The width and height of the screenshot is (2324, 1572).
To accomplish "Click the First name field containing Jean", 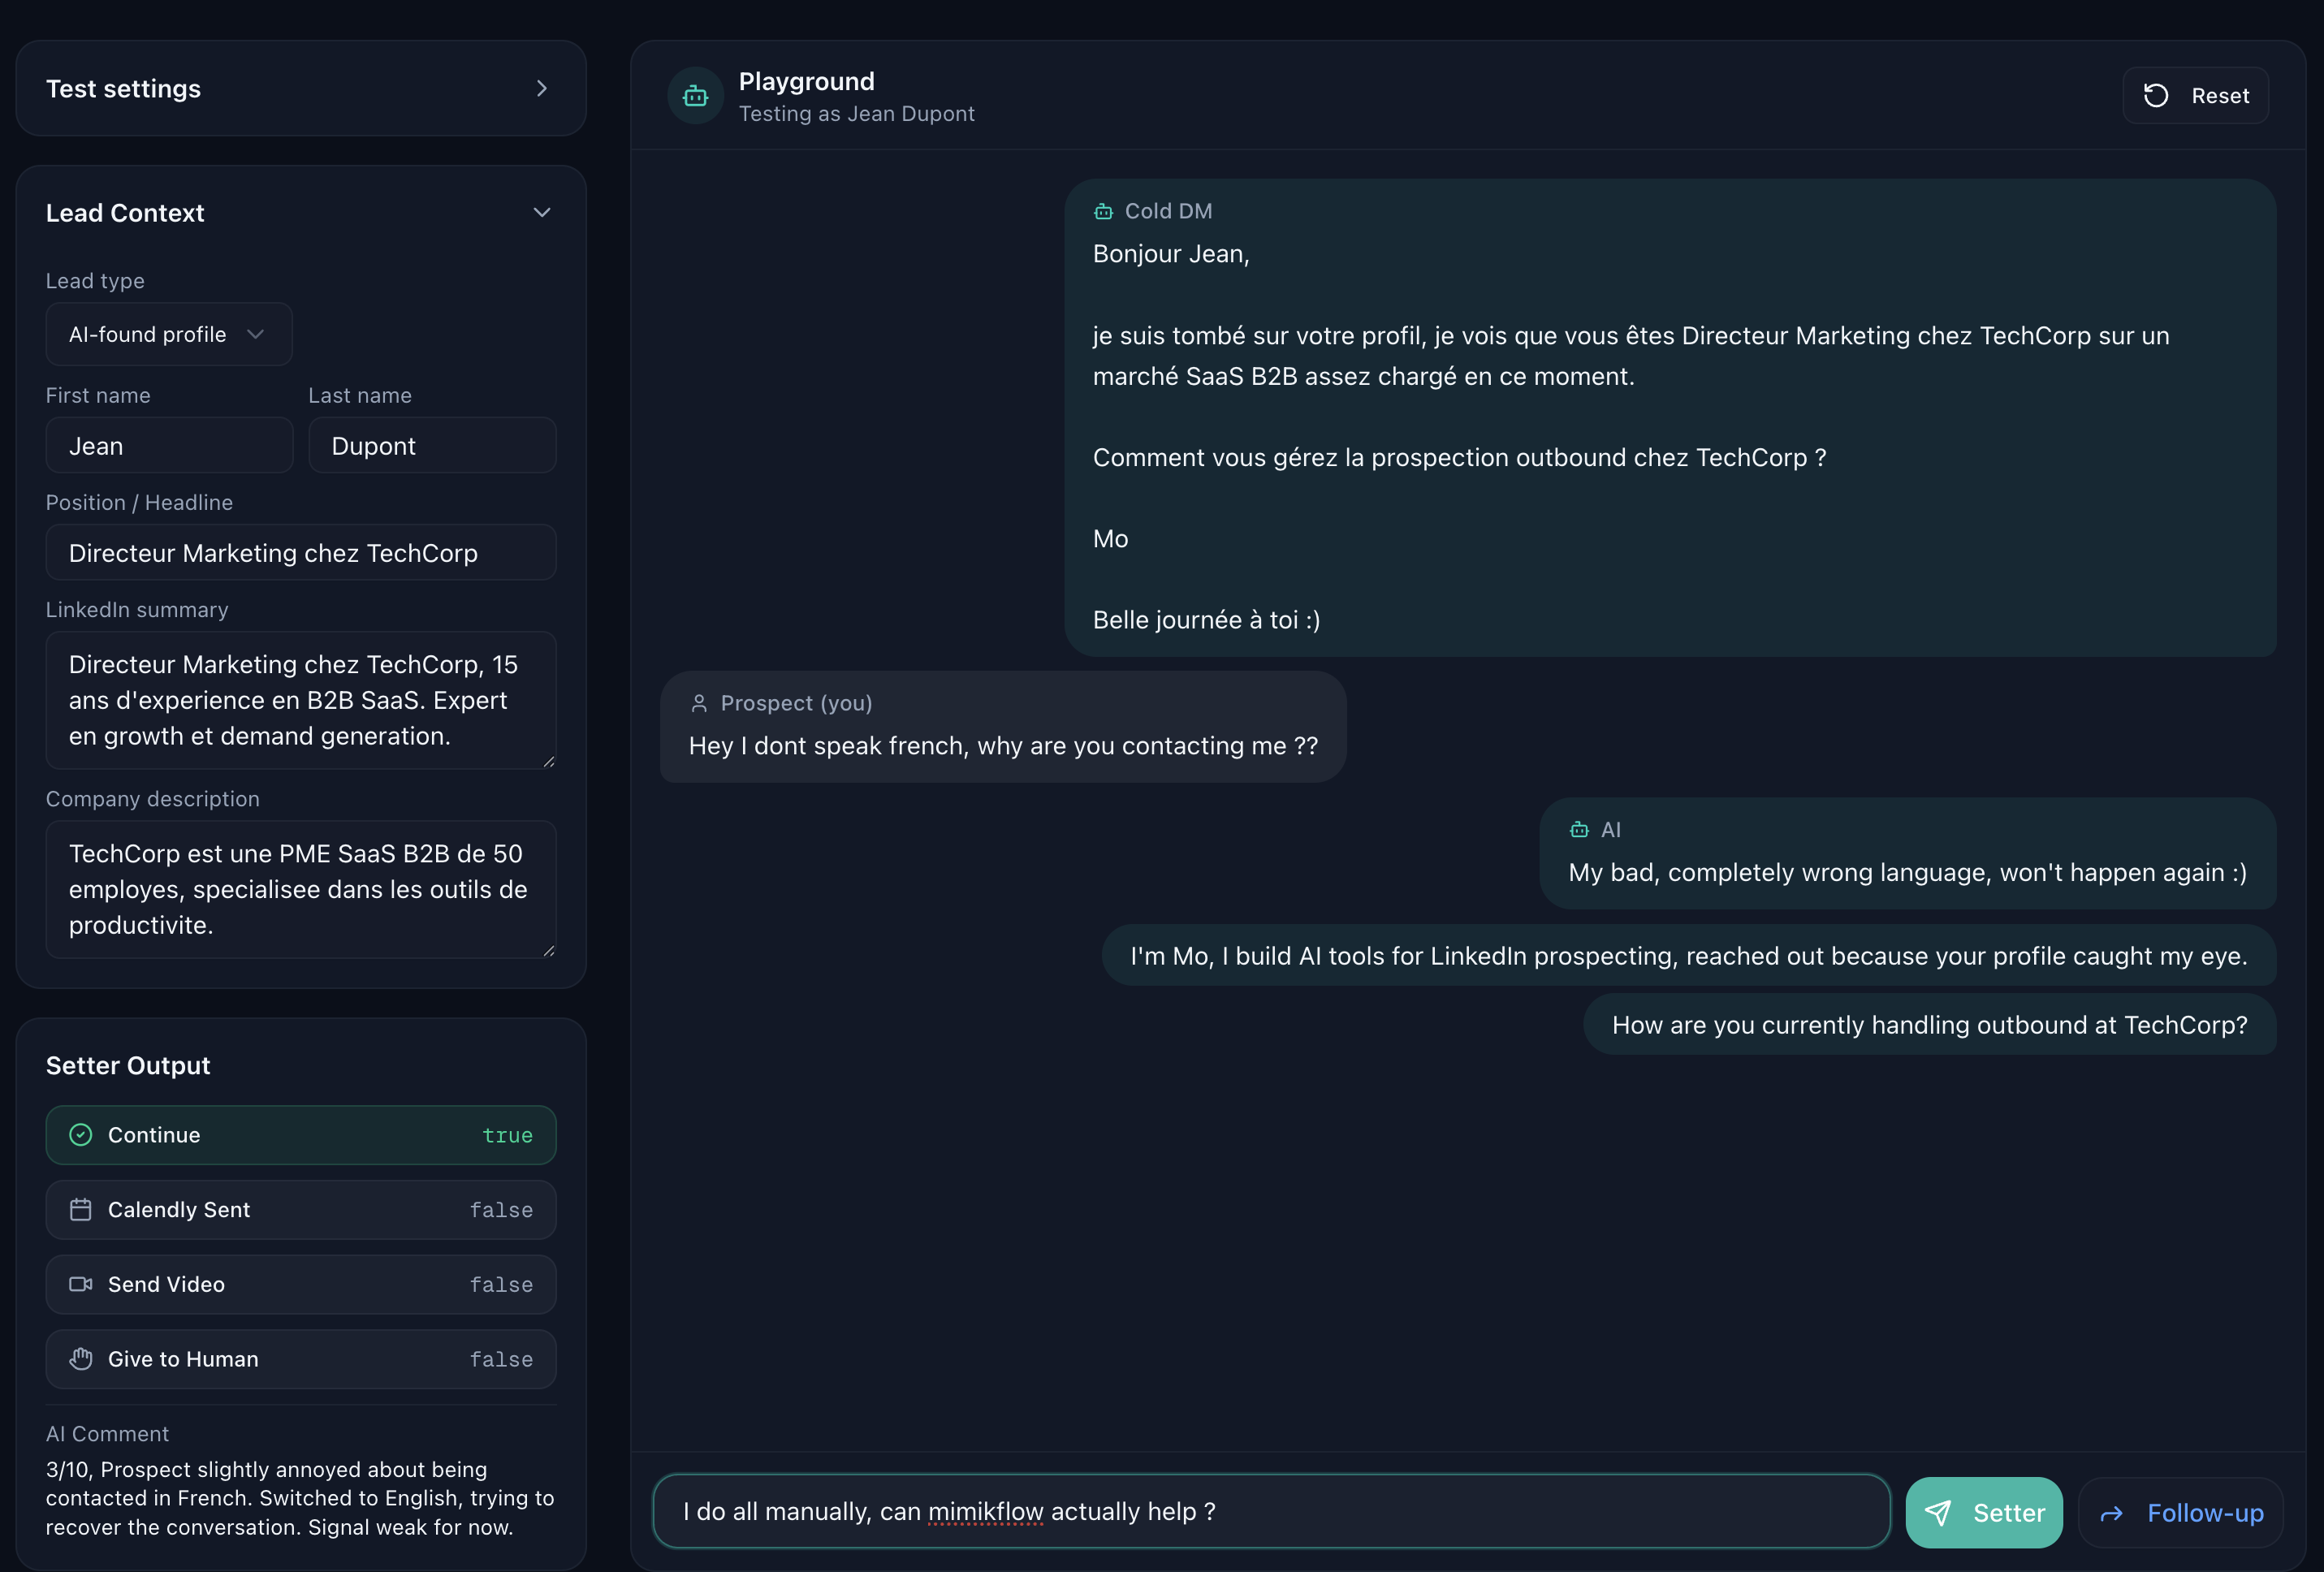I will pos(169,446).
